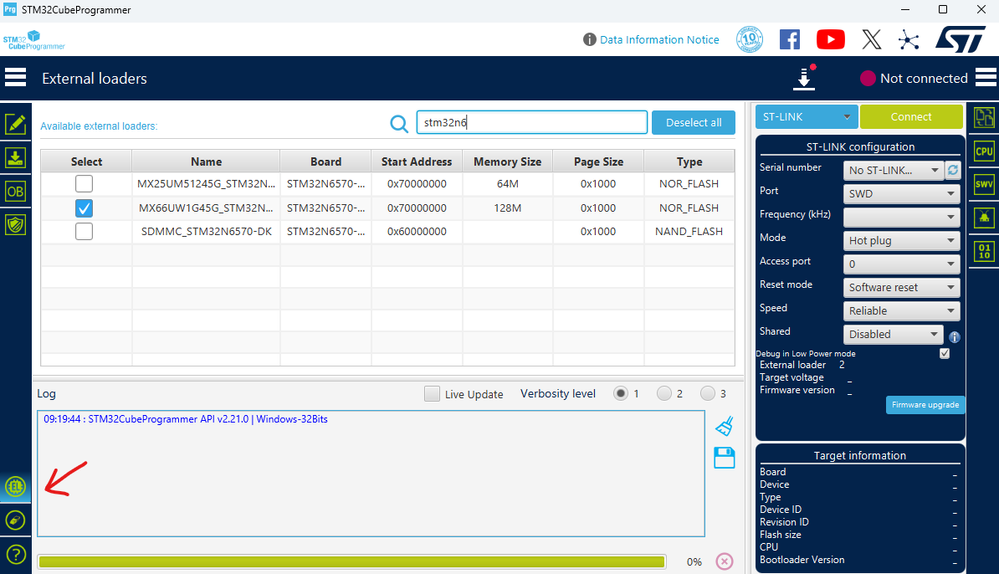
Task: Open the Speed Reliable dropdown
Action: click(x=902, y=310)
